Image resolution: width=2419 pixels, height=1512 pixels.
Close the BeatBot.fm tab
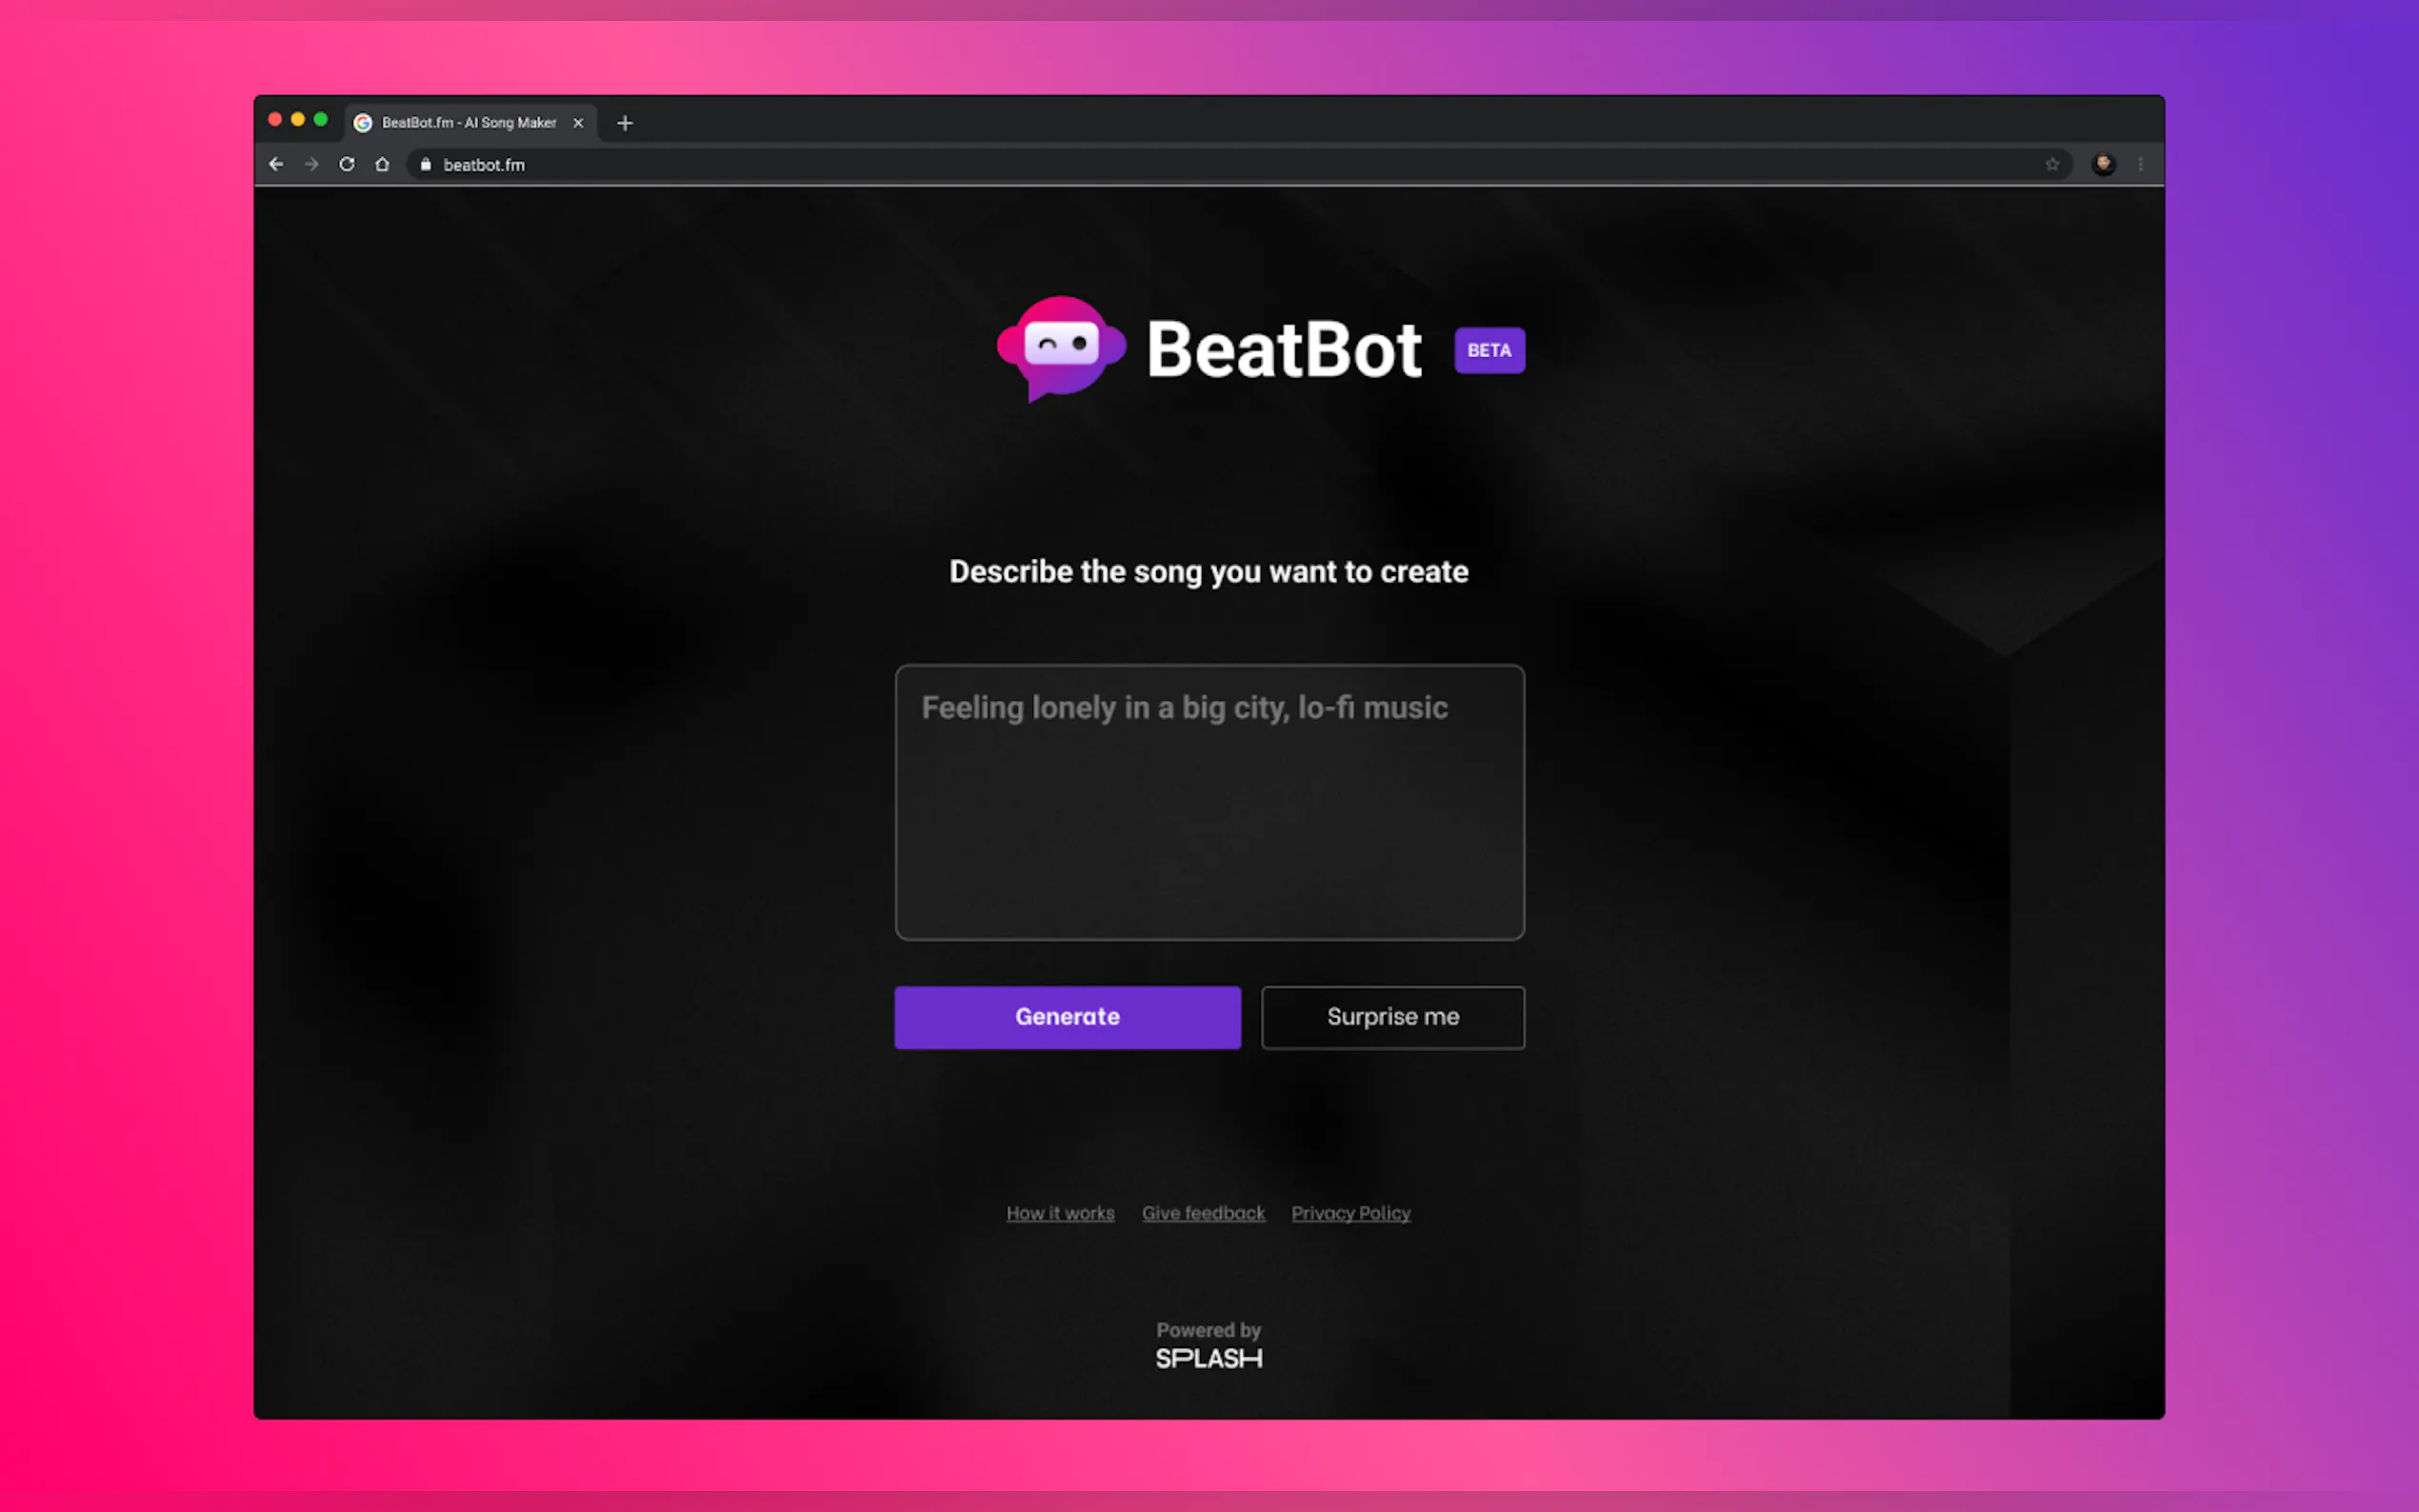[578, 123]
